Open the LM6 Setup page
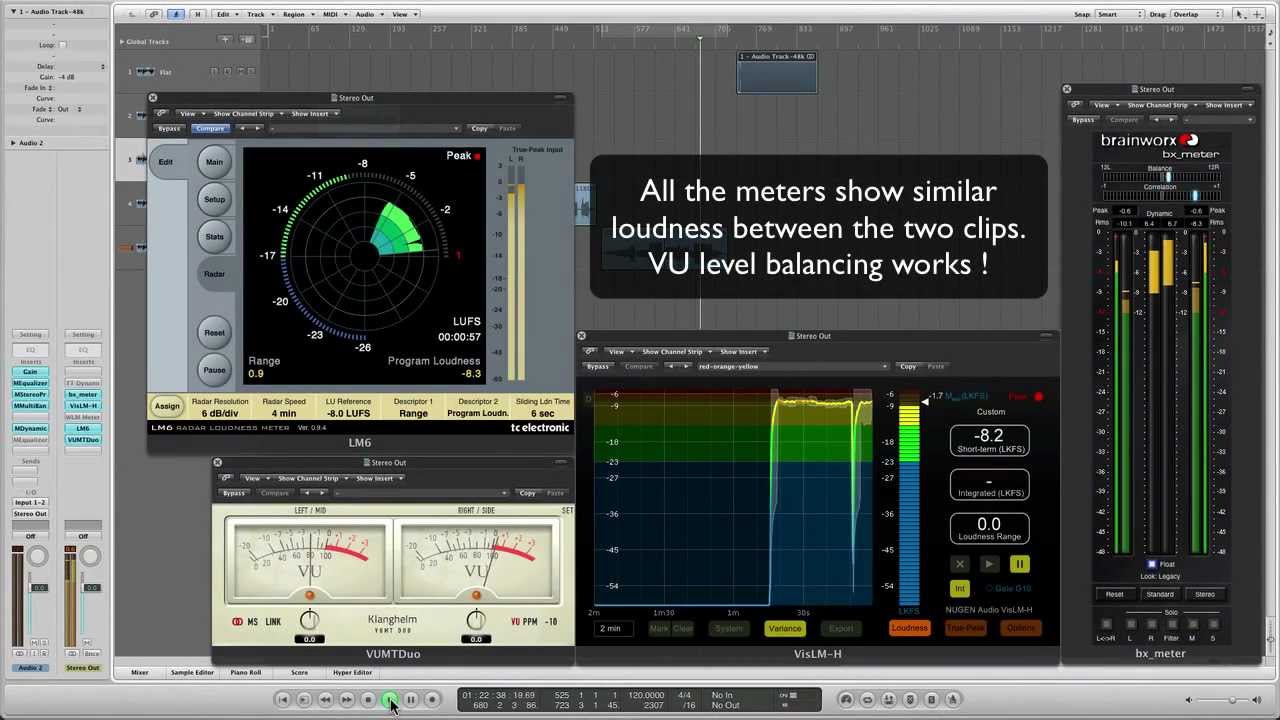The image size is (1280, 720). [x=214, y=199]
